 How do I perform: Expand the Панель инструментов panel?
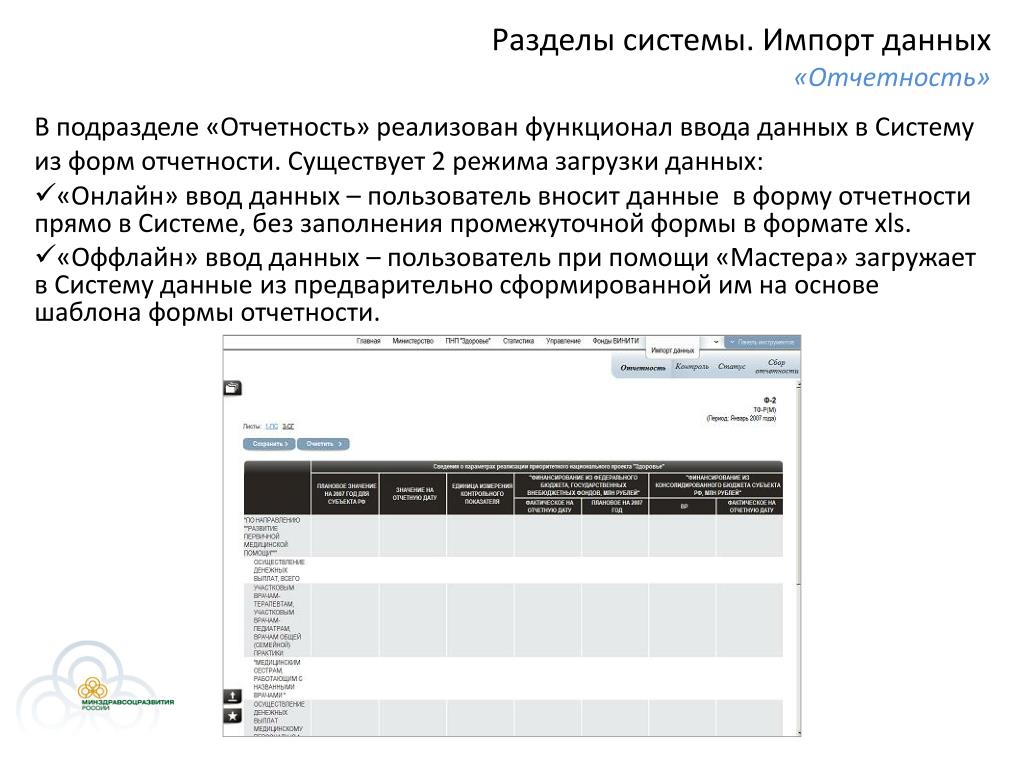tap(762, 342)
